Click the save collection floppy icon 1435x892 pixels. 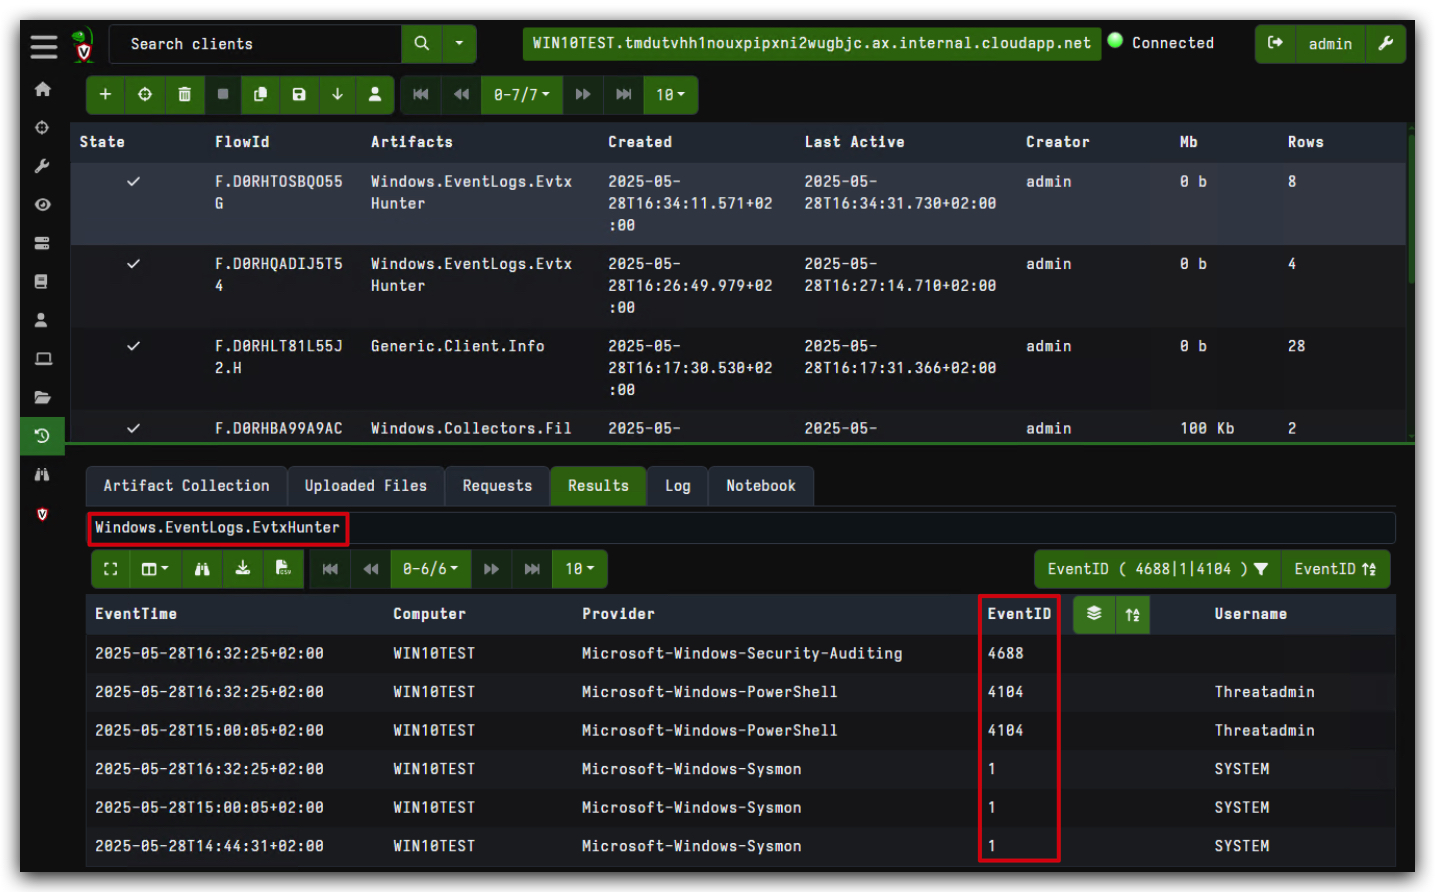tap(299, 94)
